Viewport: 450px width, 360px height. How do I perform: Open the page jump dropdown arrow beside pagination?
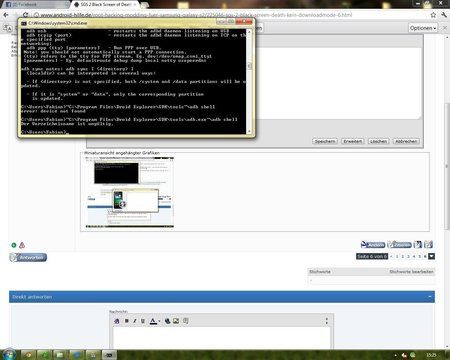tap(431, 256)
